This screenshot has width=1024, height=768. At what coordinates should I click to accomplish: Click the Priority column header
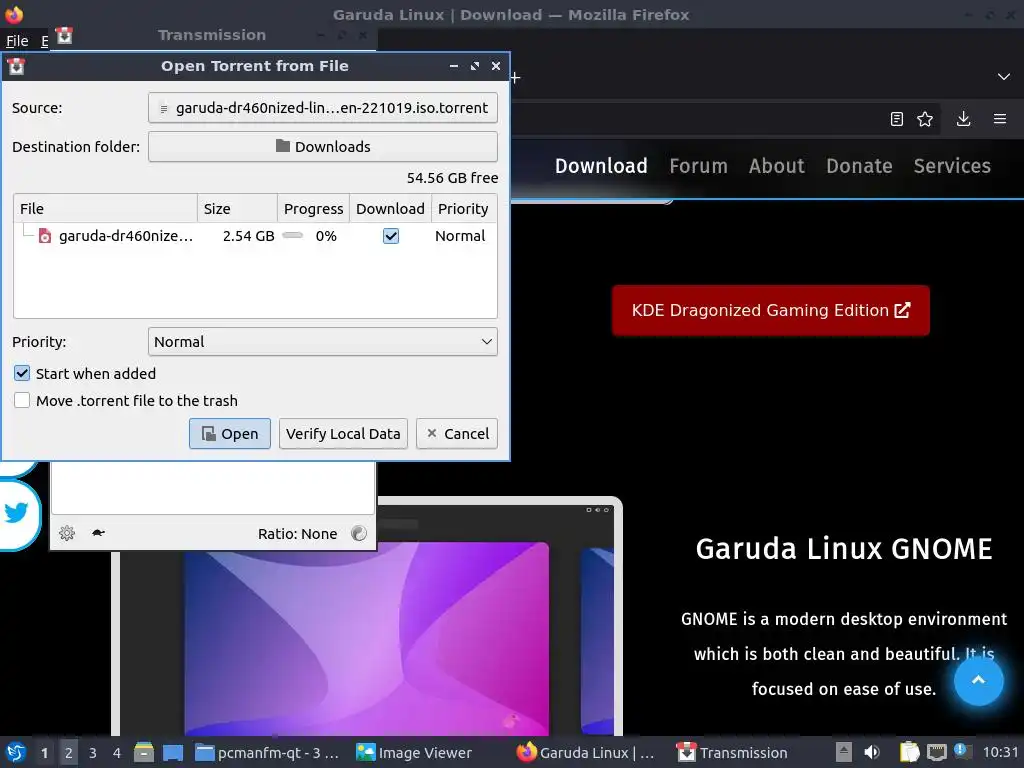pos(464,208)
